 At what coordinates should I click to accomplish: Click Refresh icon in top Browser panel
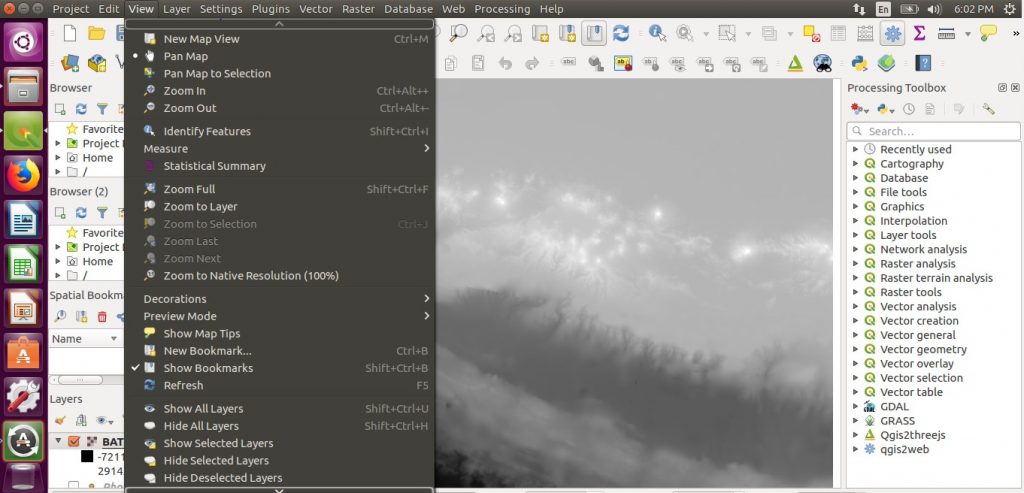(81, 109)
